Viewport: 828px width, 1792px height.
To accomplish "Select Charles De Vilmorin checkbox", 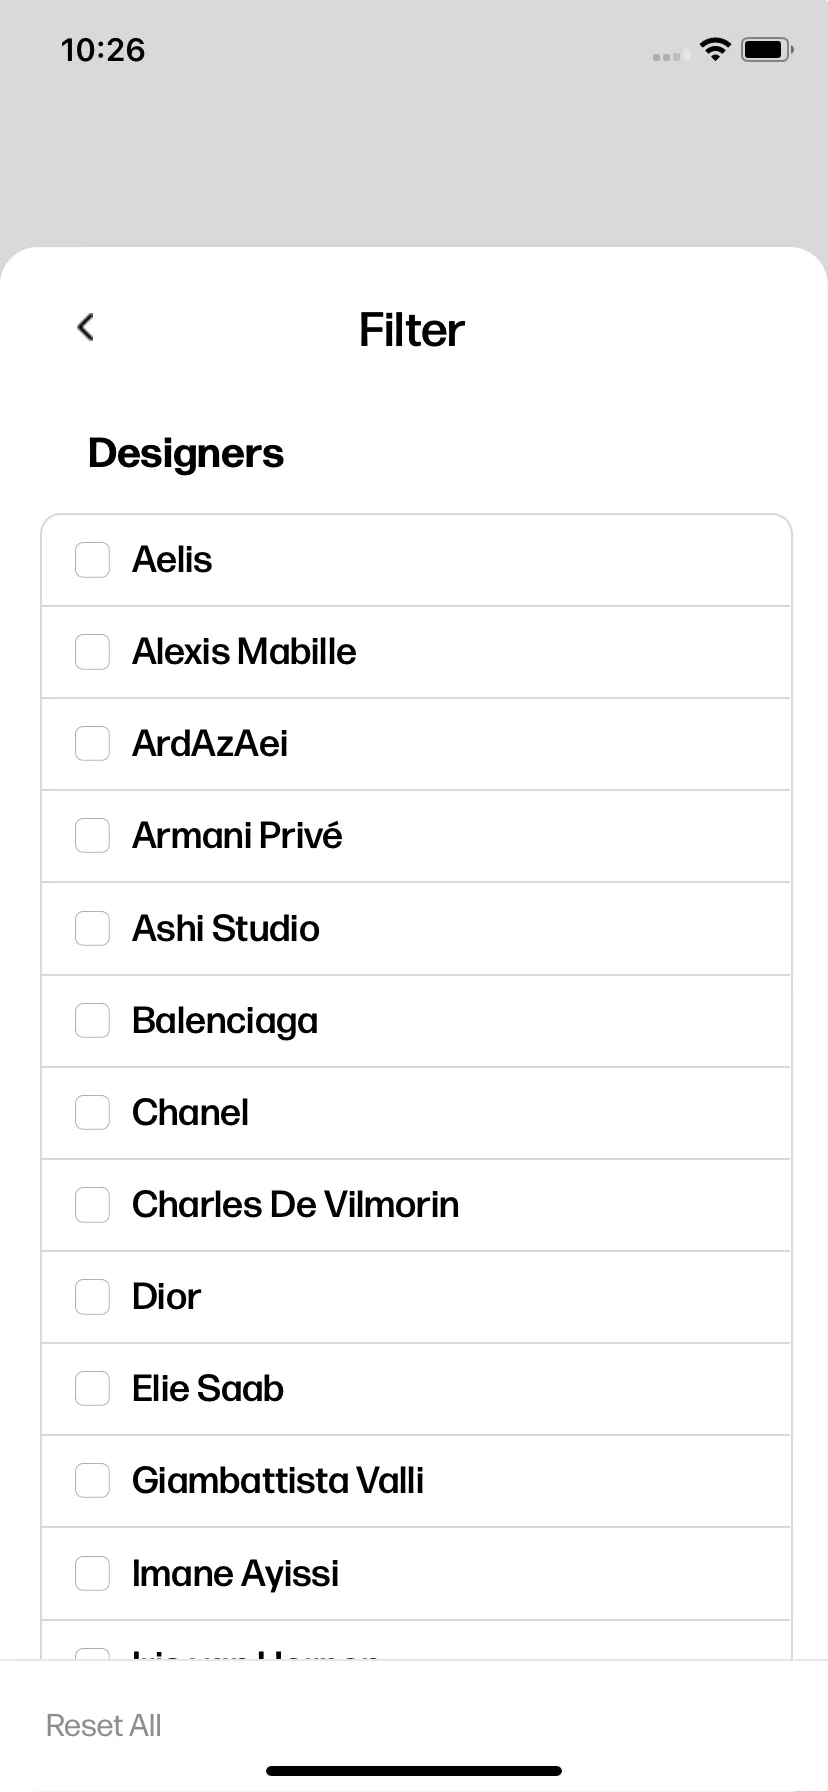I will click(x=93, y=1205).
